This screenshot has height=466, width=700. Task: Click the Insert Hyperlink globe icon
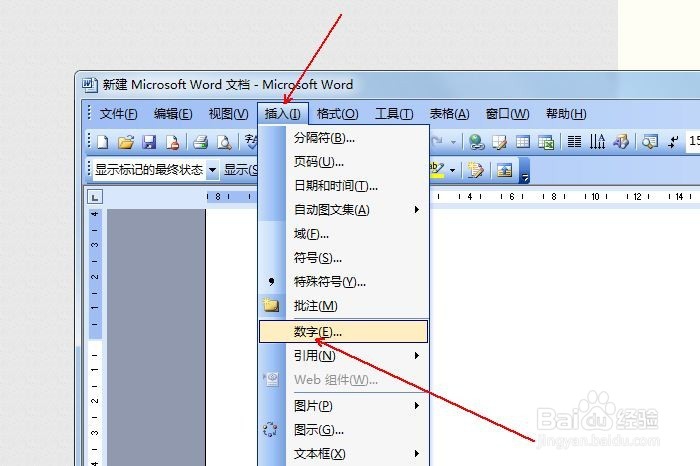tap(476, 142)
